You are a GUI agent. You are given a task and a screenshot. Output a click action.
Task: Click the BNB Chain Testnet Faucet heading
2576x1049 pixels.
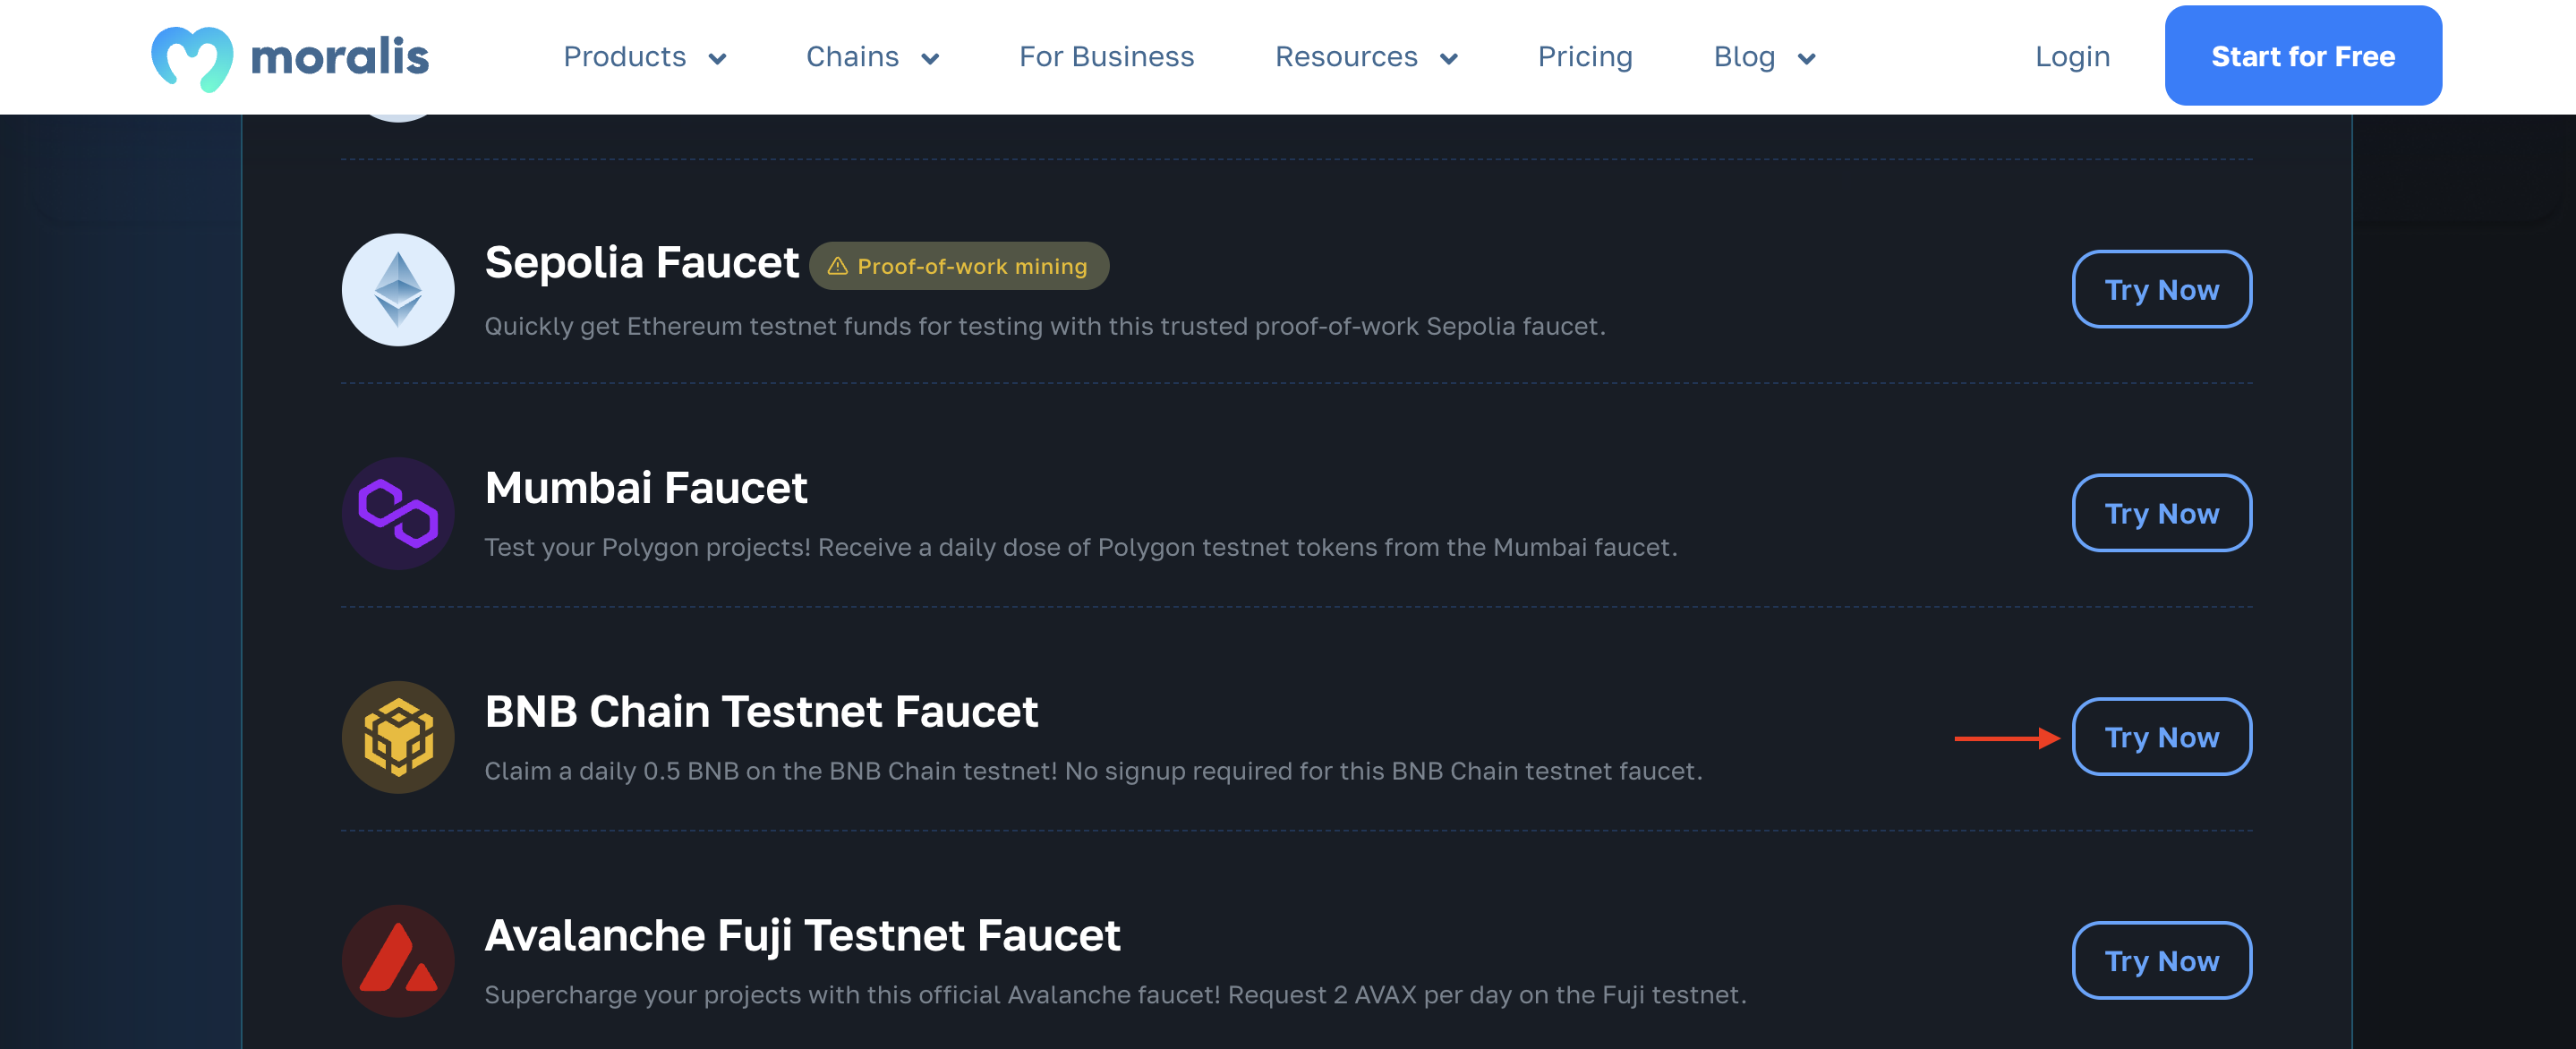tap(761, 712)
